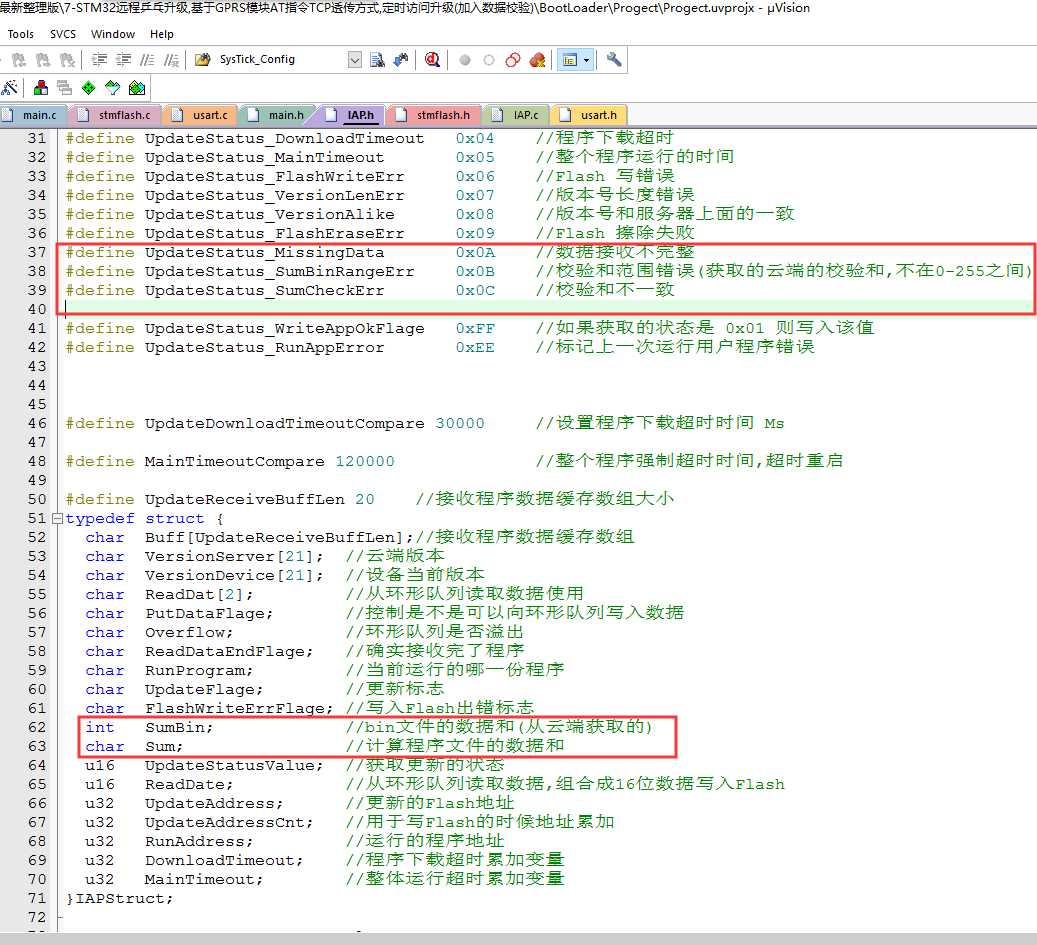Click Incremental Find binoculars icon
1037x945 pixels.
(x=401, y=60)
